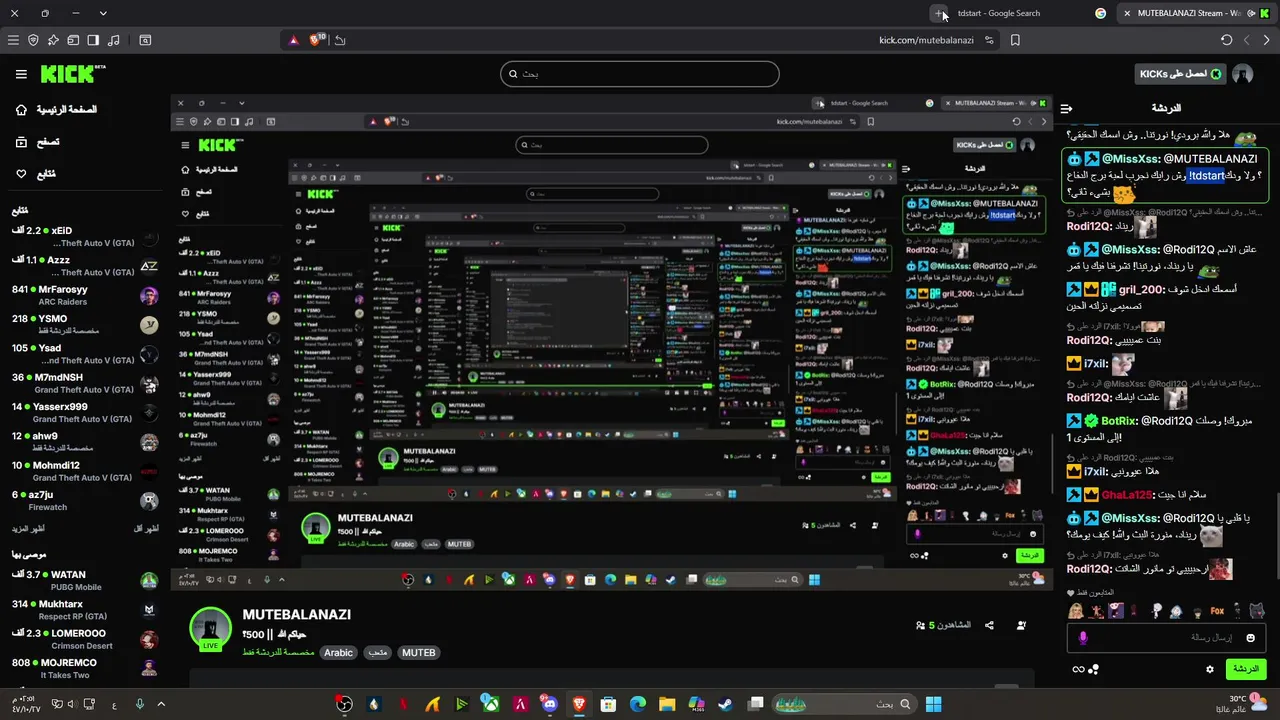Focus the Kick search field
Image resolution: width=1280 pixels, height=720 pixels.
pos(640,74)
